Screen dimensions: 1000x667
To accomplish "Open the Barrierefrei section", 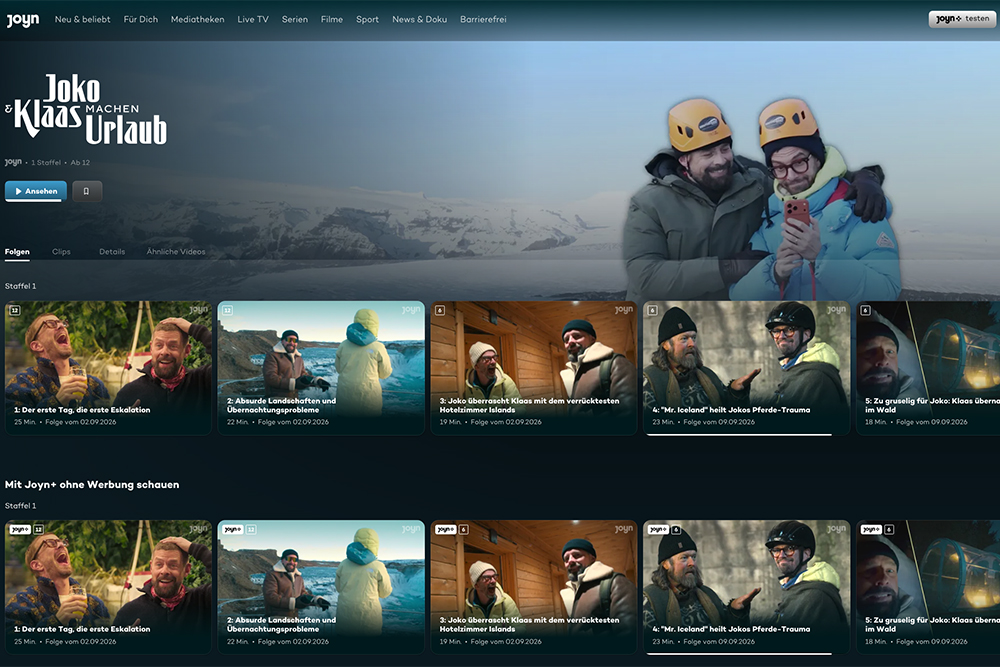I will pyautogui.click(x=483, y=19).
